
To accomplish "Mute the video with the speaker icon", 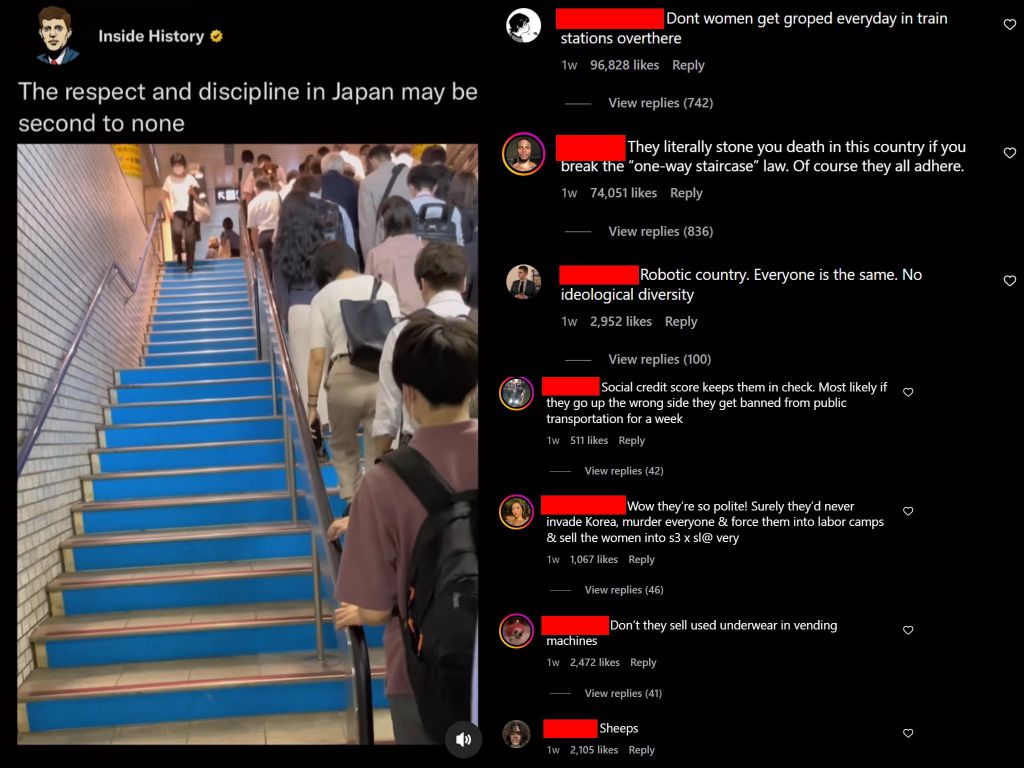I will (x=463, y=739).
